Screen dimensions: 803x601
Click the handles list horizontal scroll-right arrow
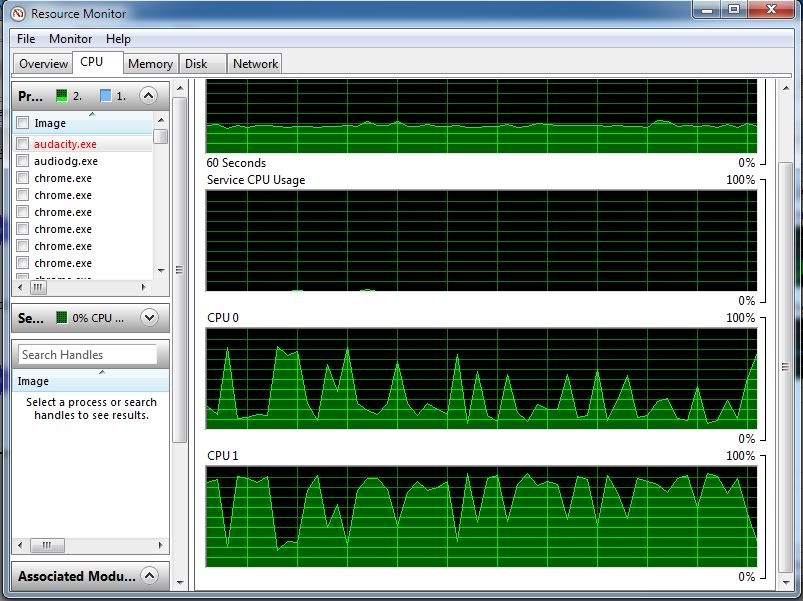161,545
